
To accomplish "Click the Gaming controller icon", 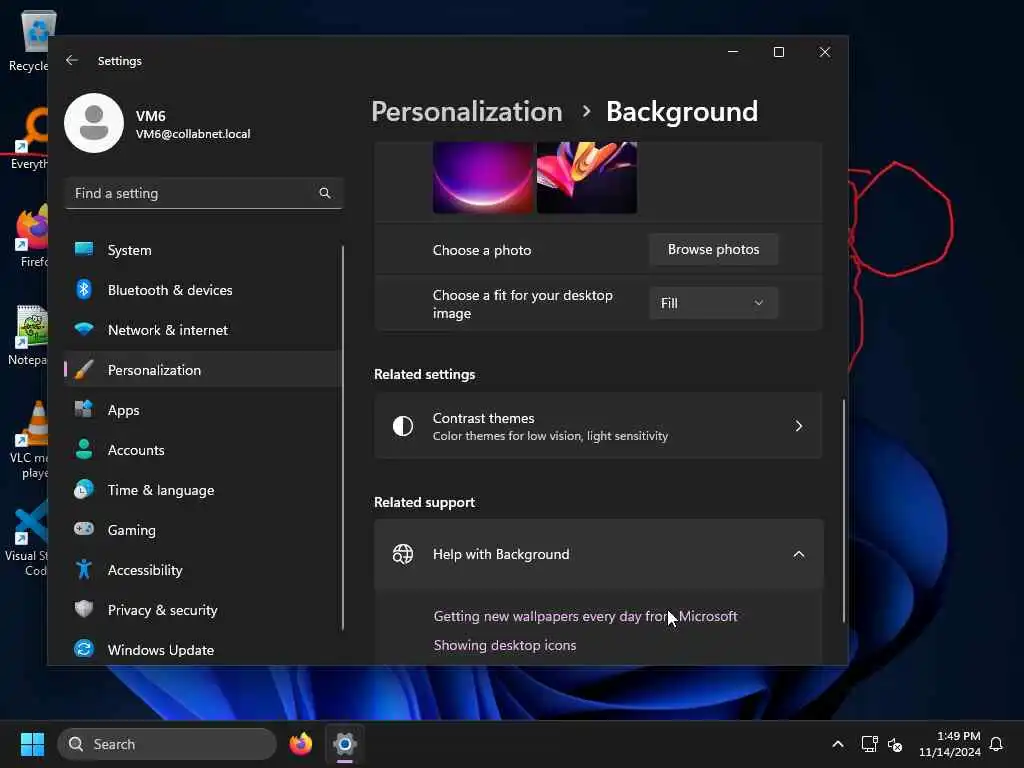I will point(84,529).
